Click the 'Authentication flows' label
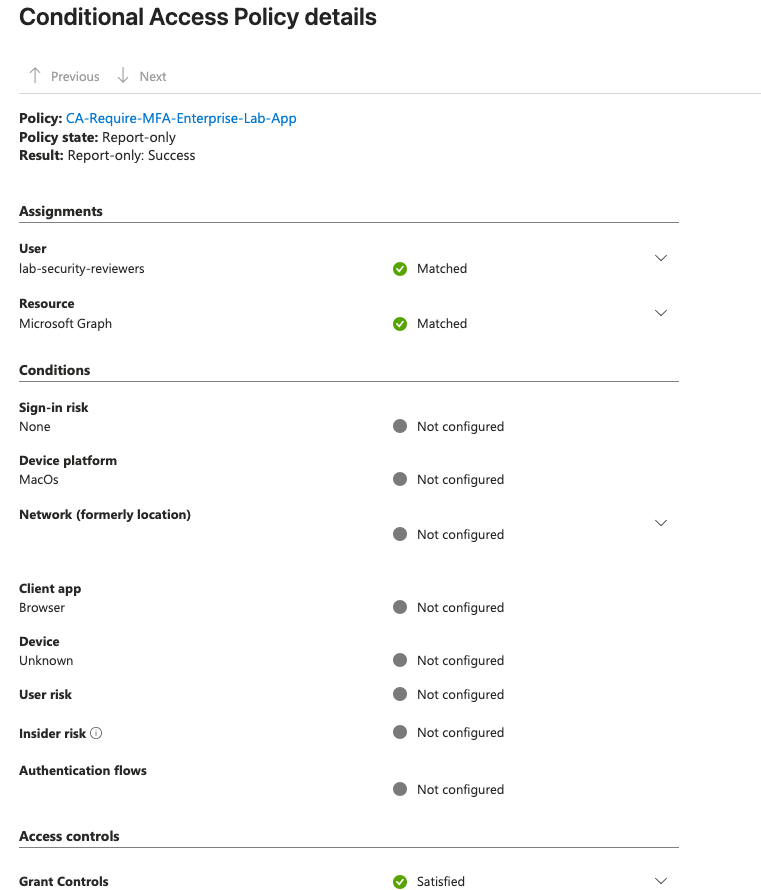This screenshot has width=761, height=890. (83, 770)
